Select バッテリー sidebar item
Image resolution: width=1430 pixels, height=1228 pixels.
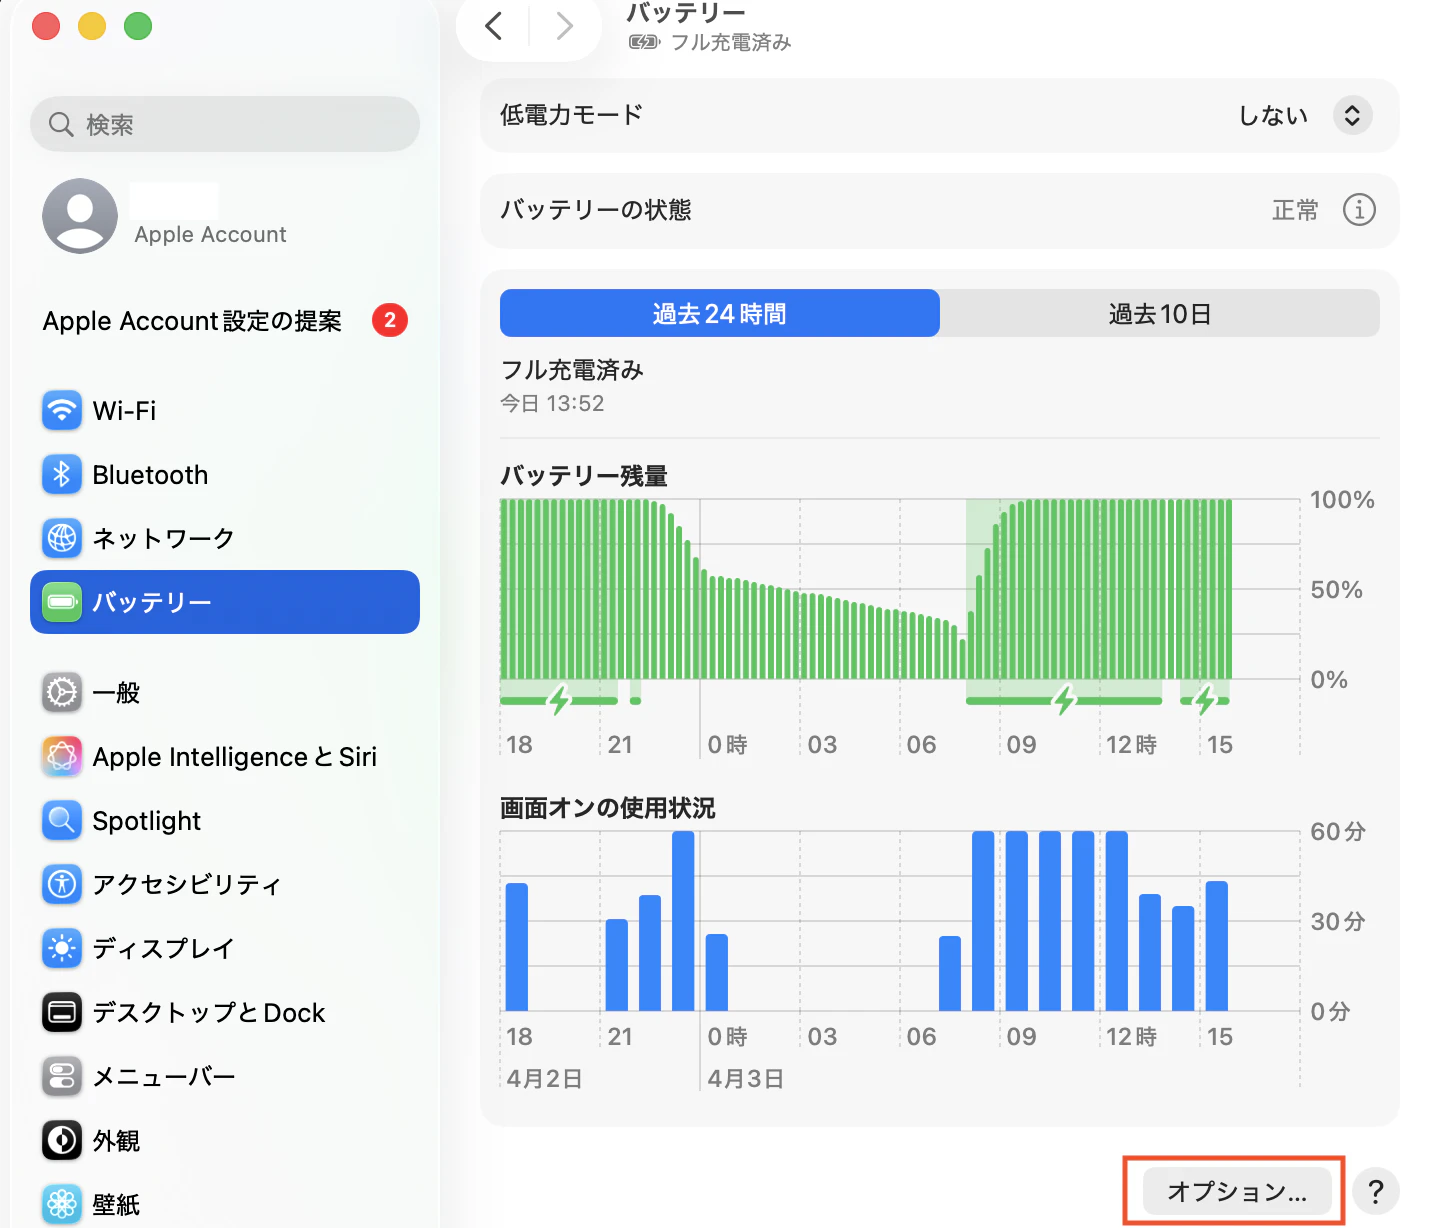(x=225, y=602)
